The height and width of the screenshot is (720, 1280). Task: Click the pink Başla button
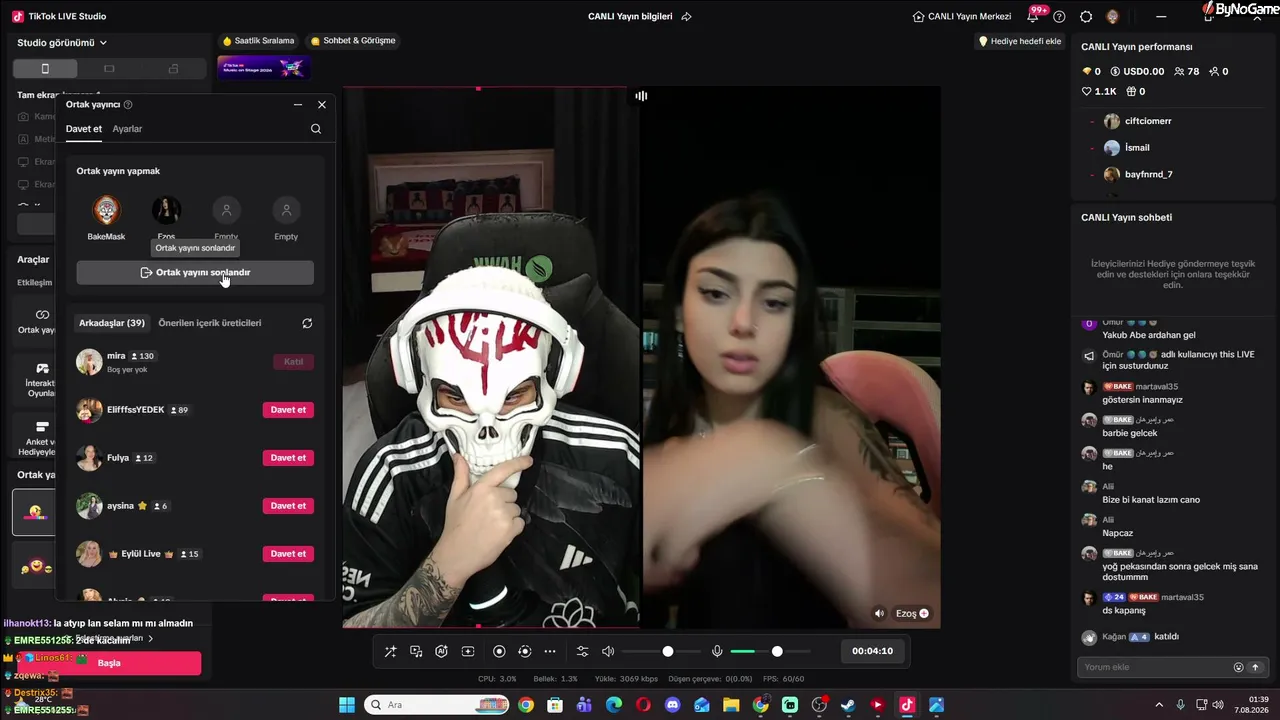pyautogui.click(x=109, y=663)
